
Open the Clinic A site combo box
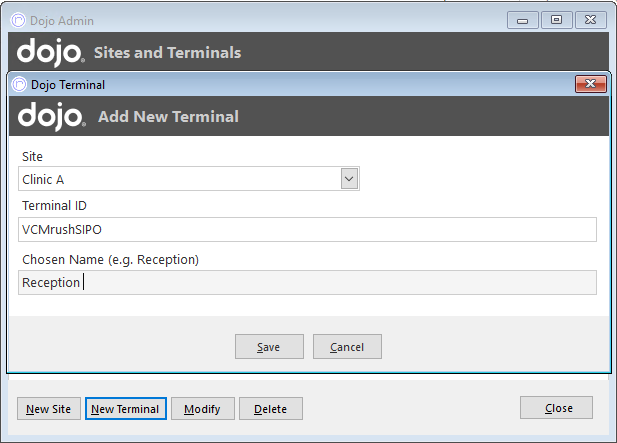tap(189, 179)
